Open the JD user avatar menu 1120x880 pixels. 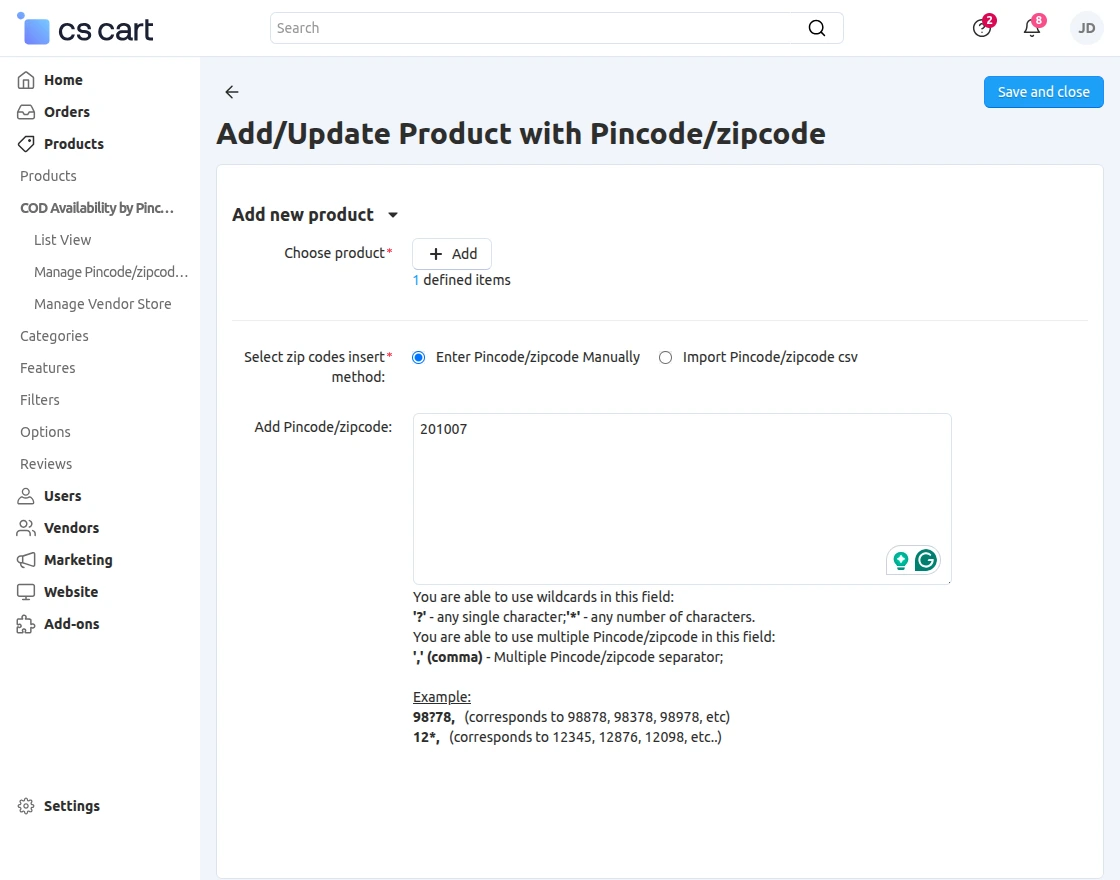coord(1086,28)
